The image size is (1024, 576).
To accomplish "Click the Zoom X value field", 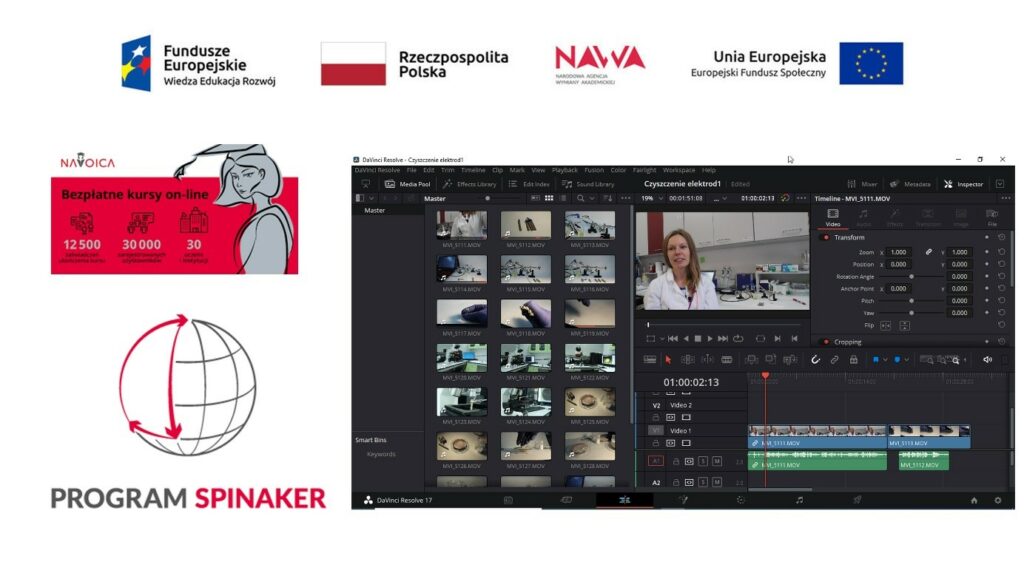I will (899, 252).
